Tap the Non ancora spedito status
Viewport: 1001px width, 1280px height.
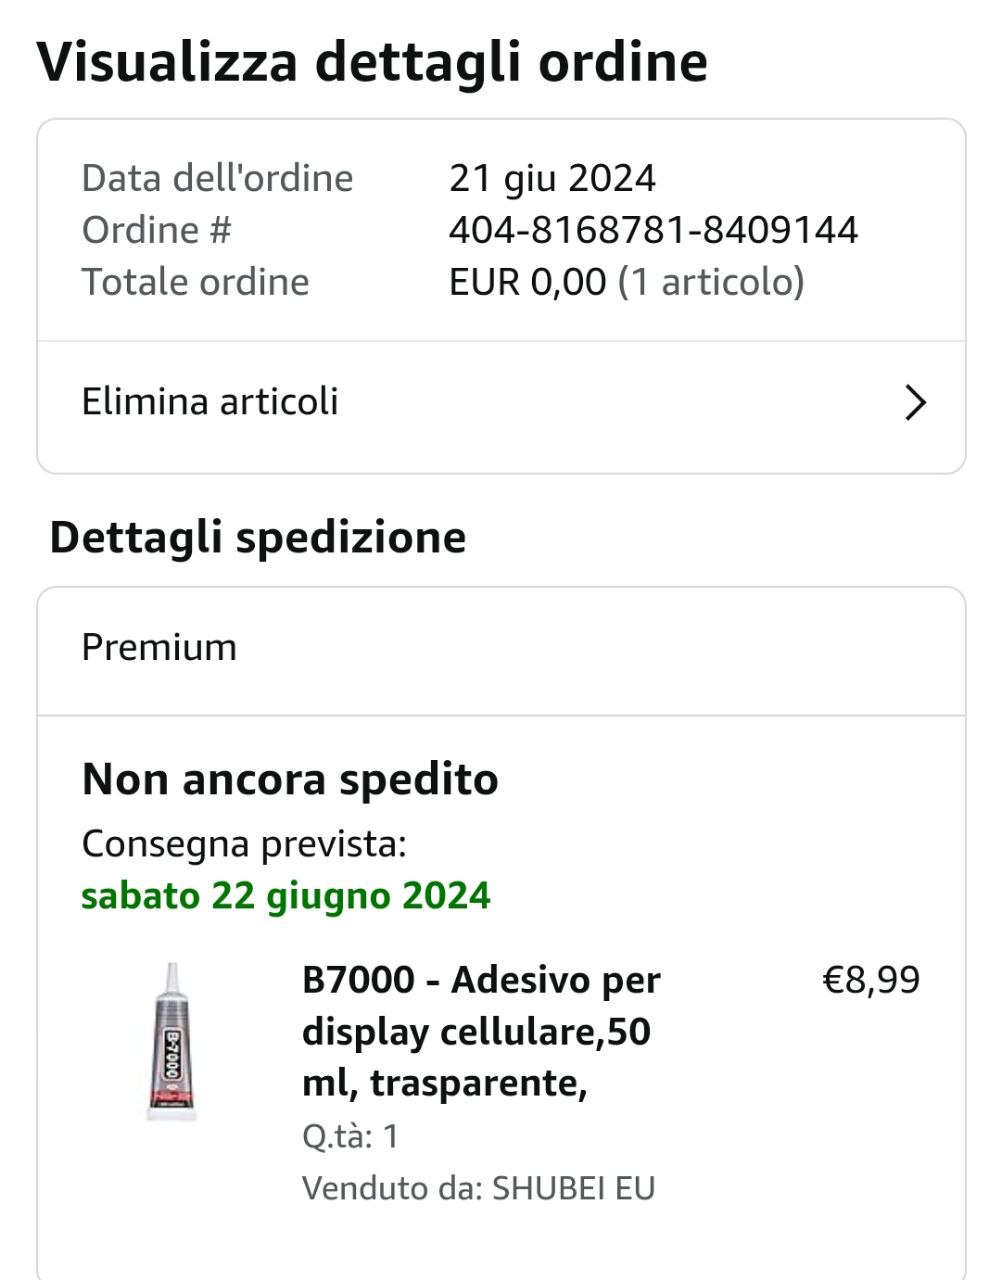click(290, 779)
